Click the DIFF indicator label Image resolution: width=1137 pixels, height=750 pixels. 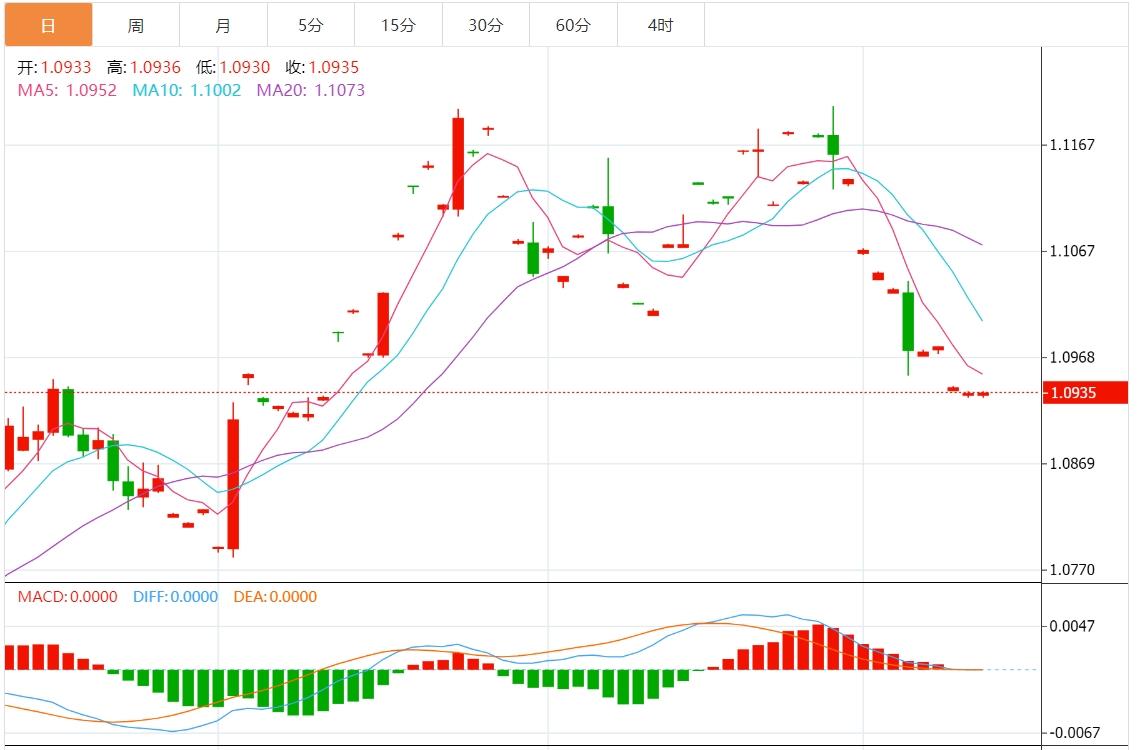tap(173, 597)
